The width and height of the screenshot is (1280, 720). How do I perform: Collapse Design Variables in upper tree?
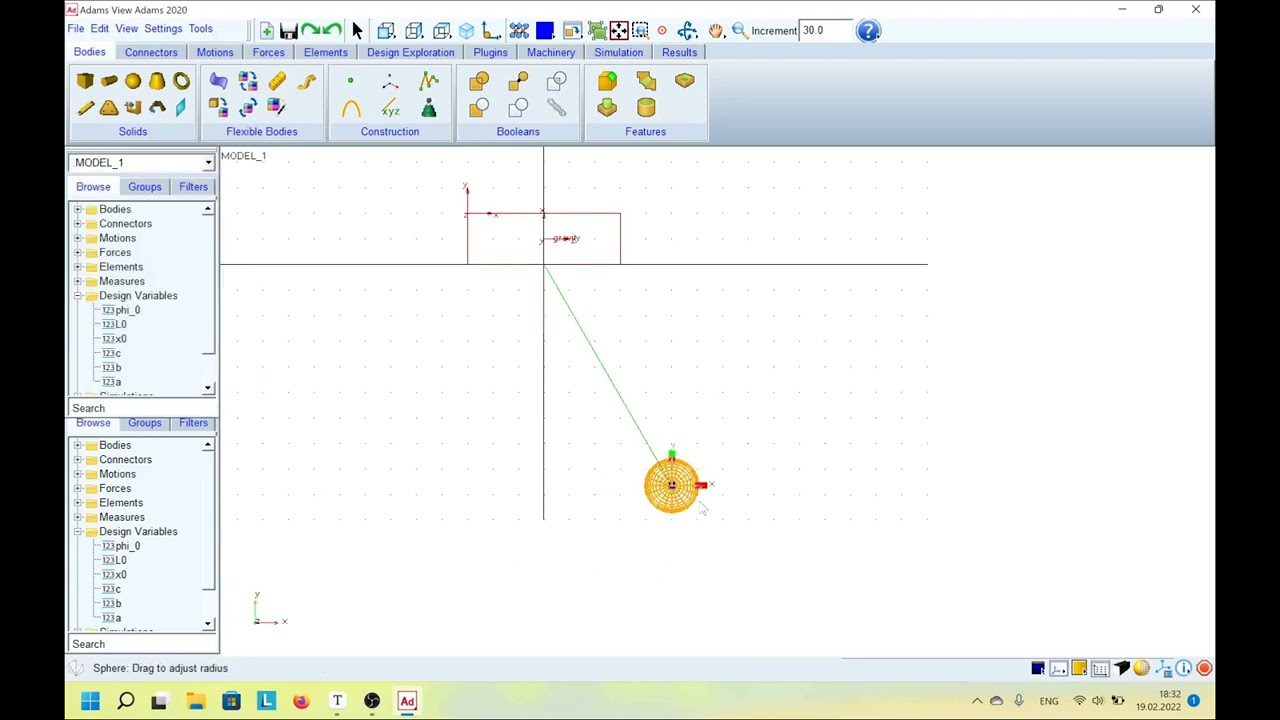coord(78,296)
